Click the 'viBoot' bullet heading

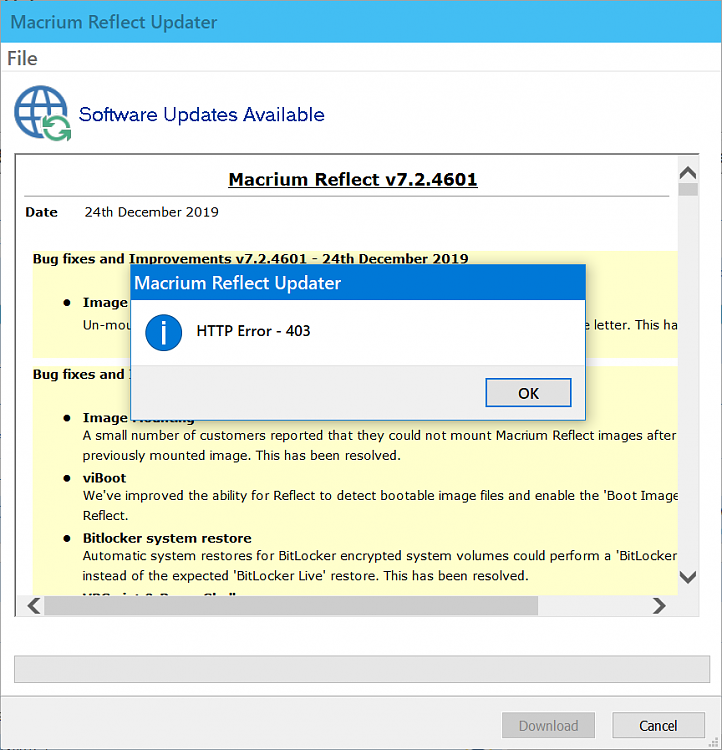click(104, 478)
